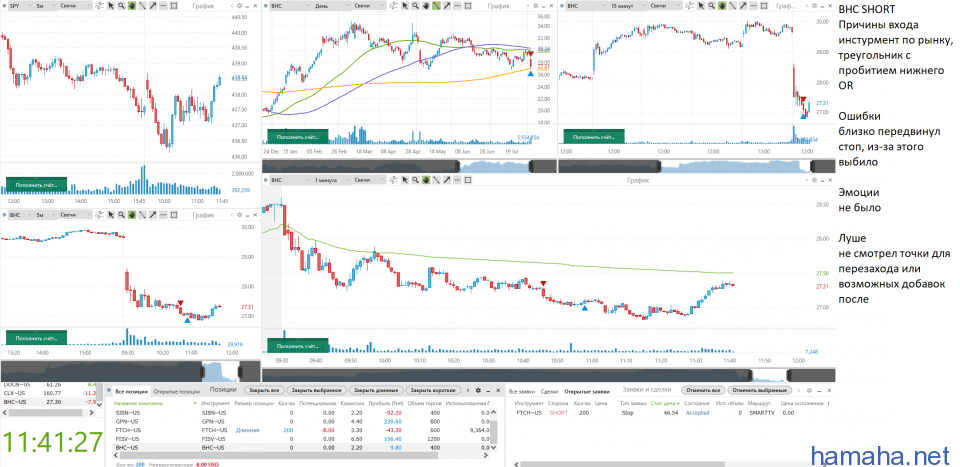Open the SPY ticker symbol dropdown
The image size is (960, 467).
click(x=21, y=6)
